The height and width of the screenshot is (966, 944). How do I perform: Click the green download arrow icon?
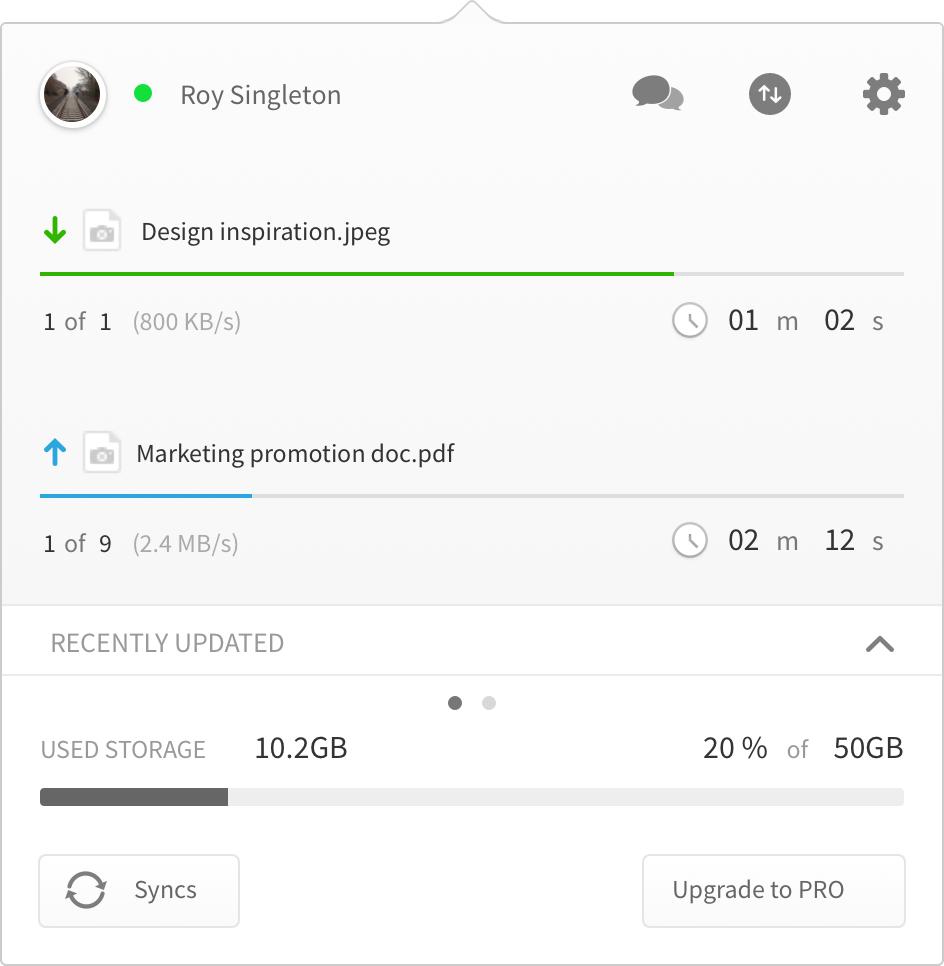tap(55, 230)
